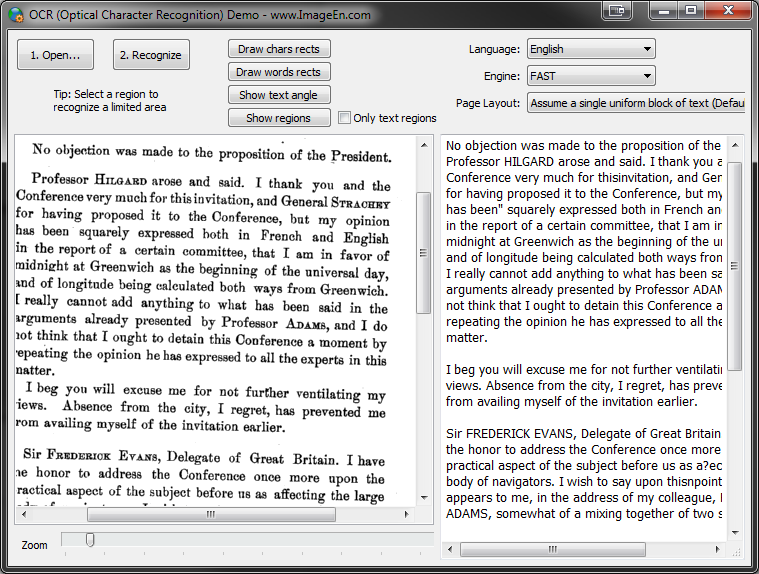759x574 pixels.
Task: Click the 1. Open... button
Action: click(x=55, y=55)
